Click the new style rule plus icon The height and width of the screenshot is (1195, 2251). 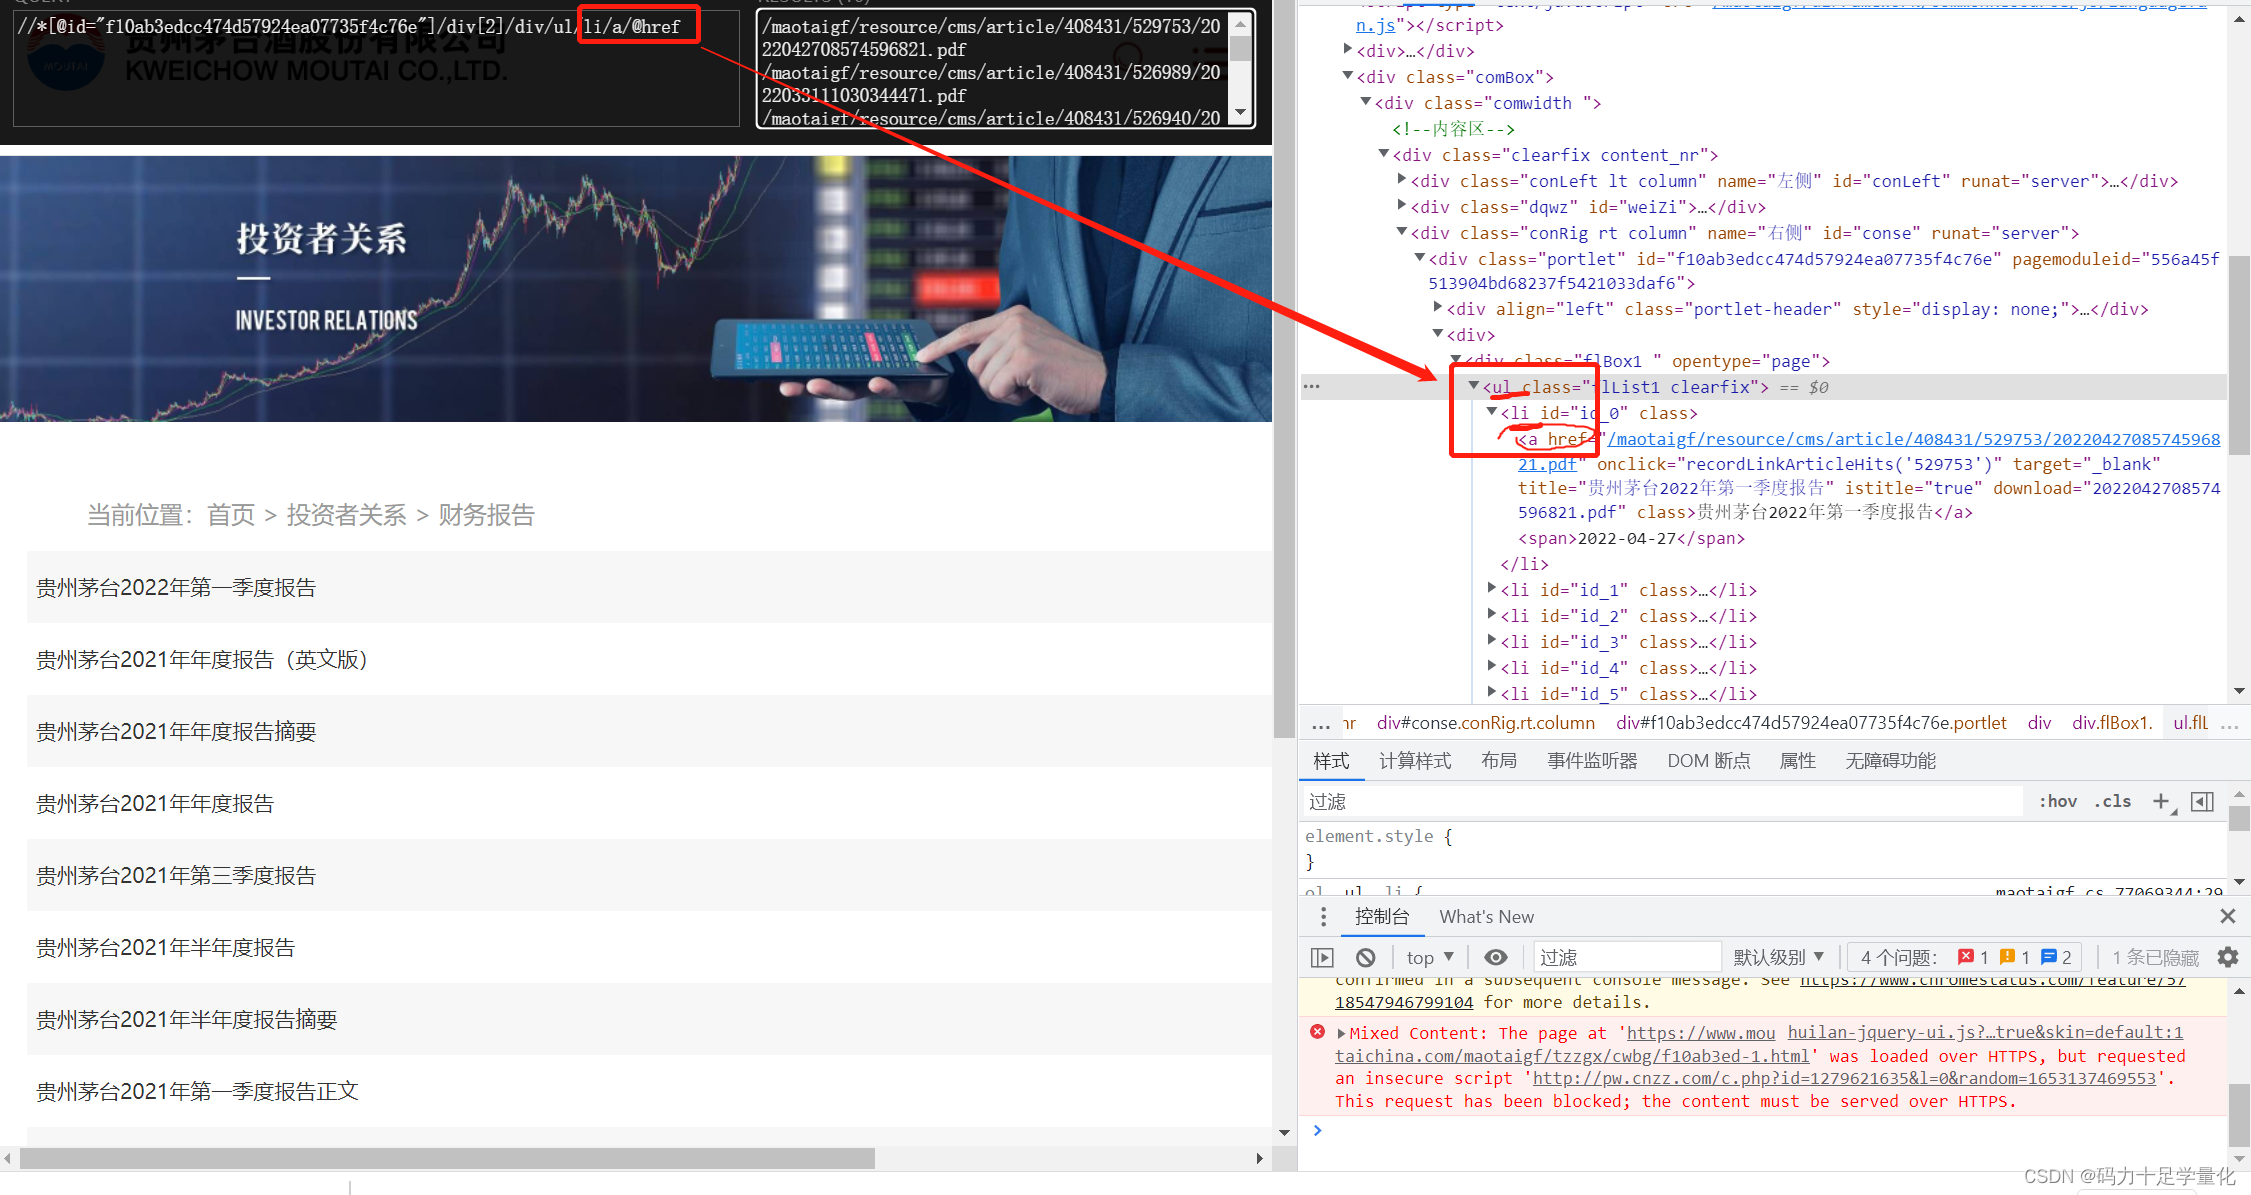pos(2161,801)
